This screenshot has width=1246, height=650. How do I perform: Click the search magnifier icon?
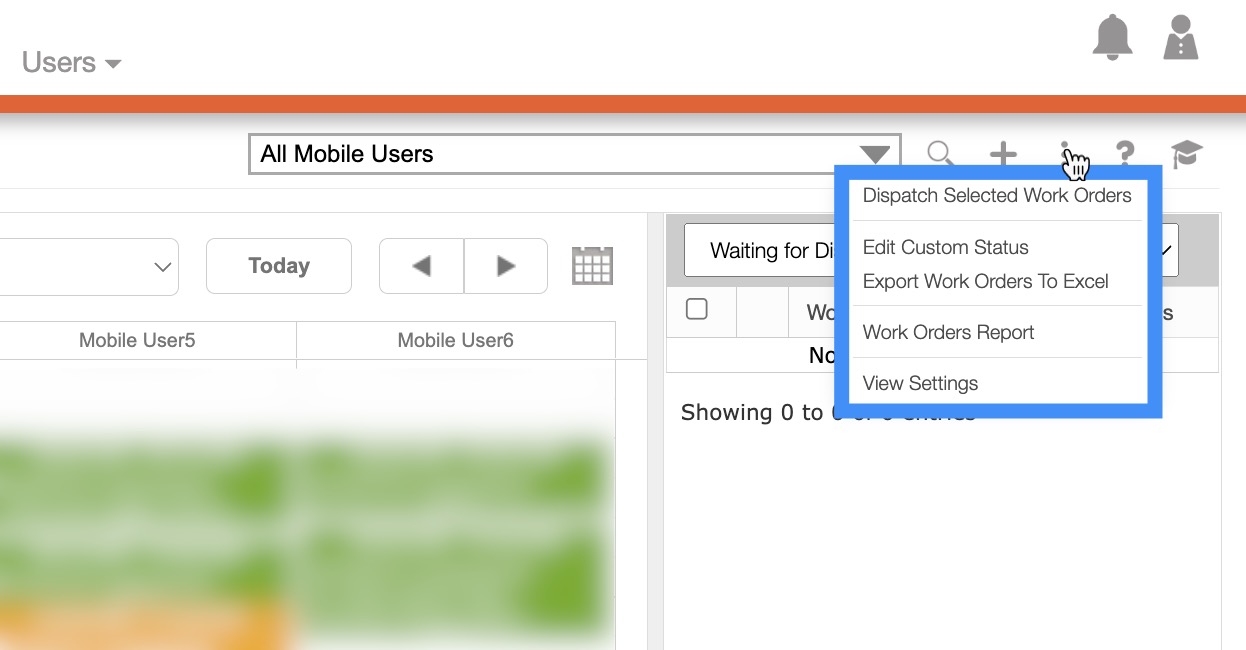coord(939,153)
